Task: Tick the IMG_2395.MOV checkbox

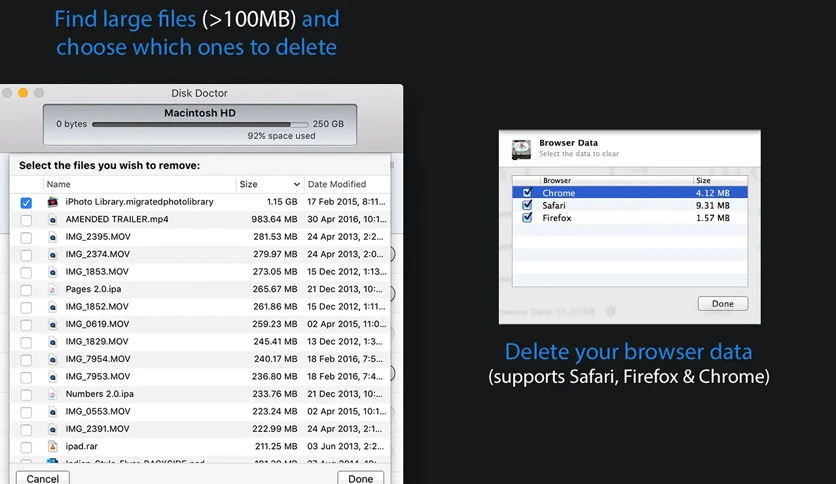Action: click(26, 238)
